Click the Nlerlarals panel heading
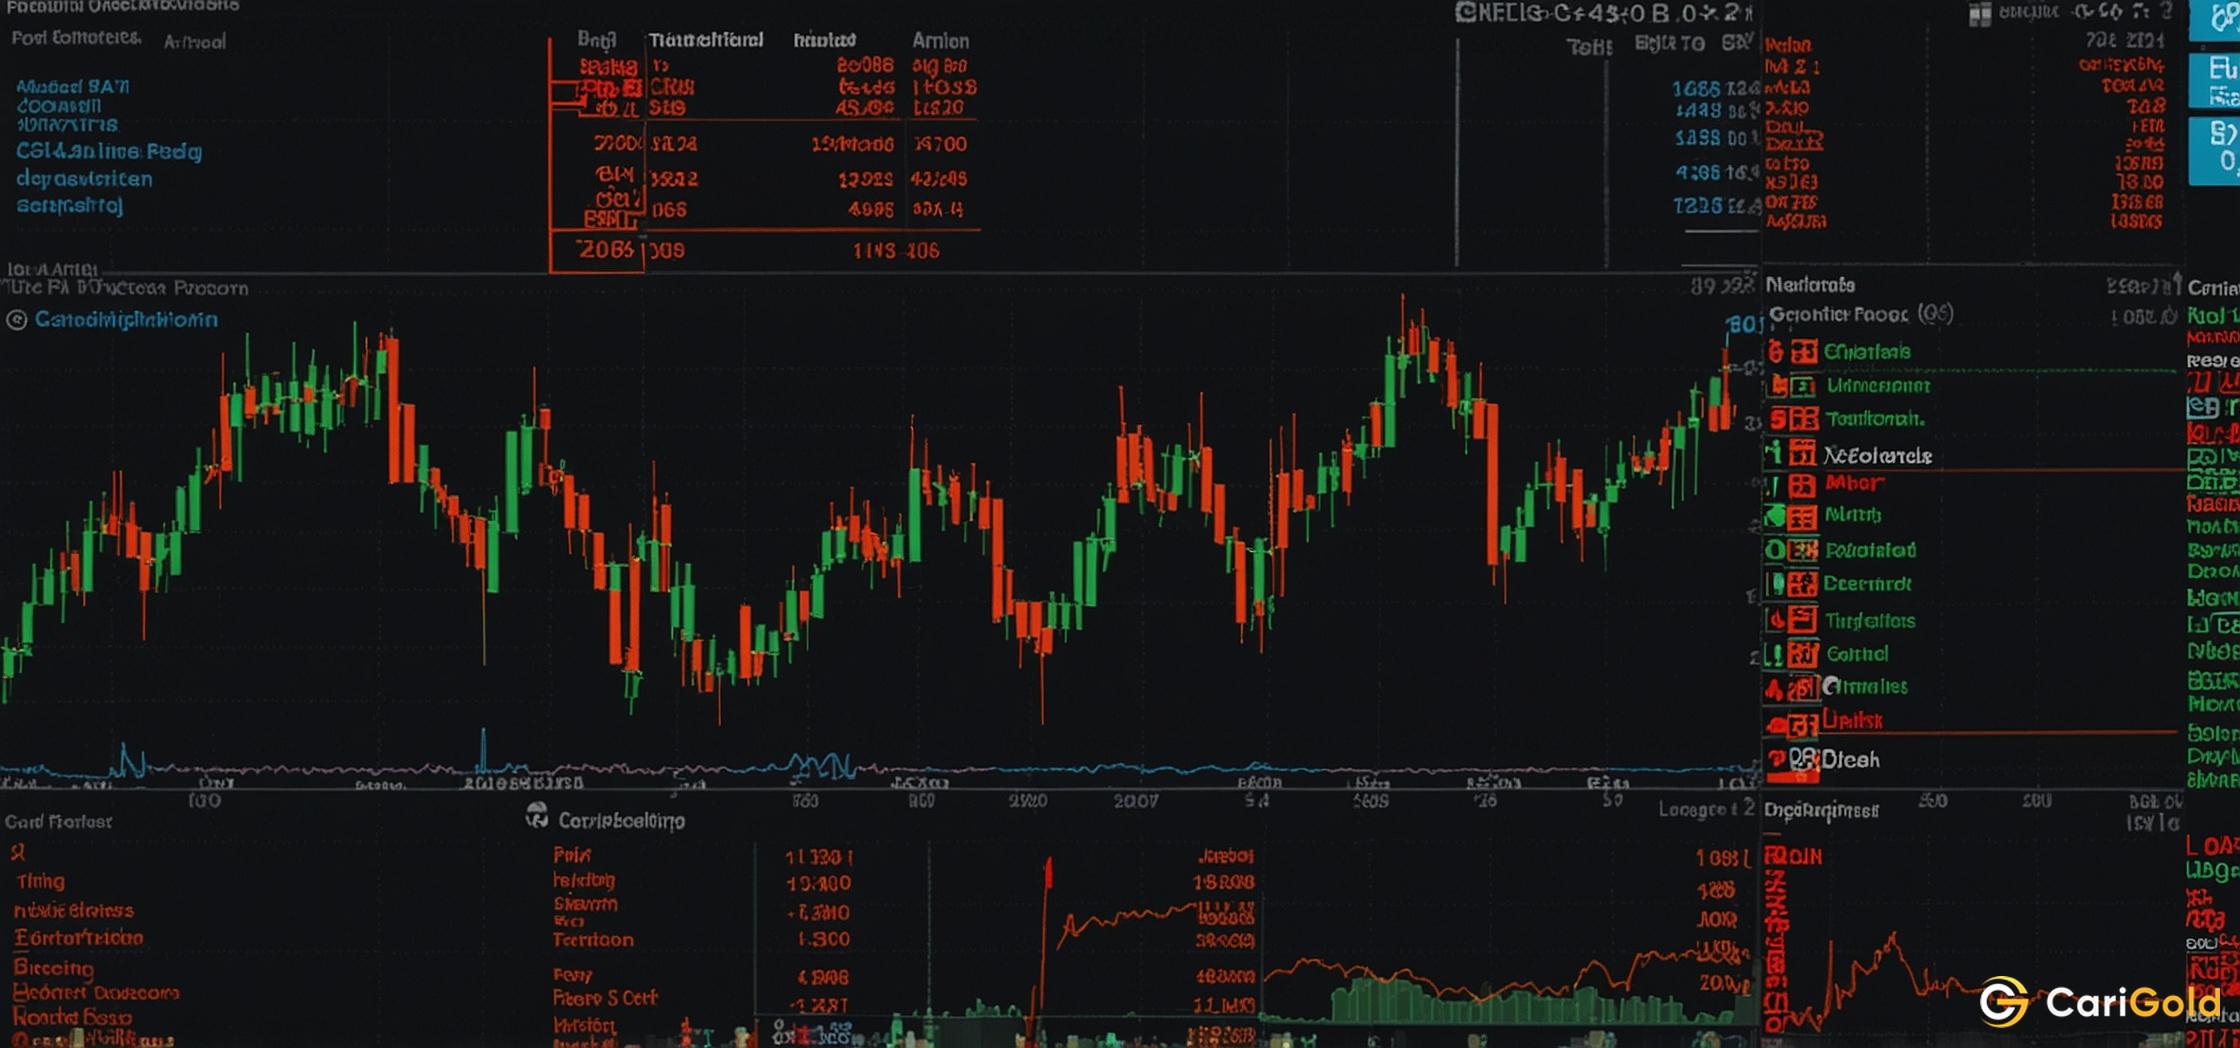This screenshot has height=1048, width=2240. (x=1811, y=285)
